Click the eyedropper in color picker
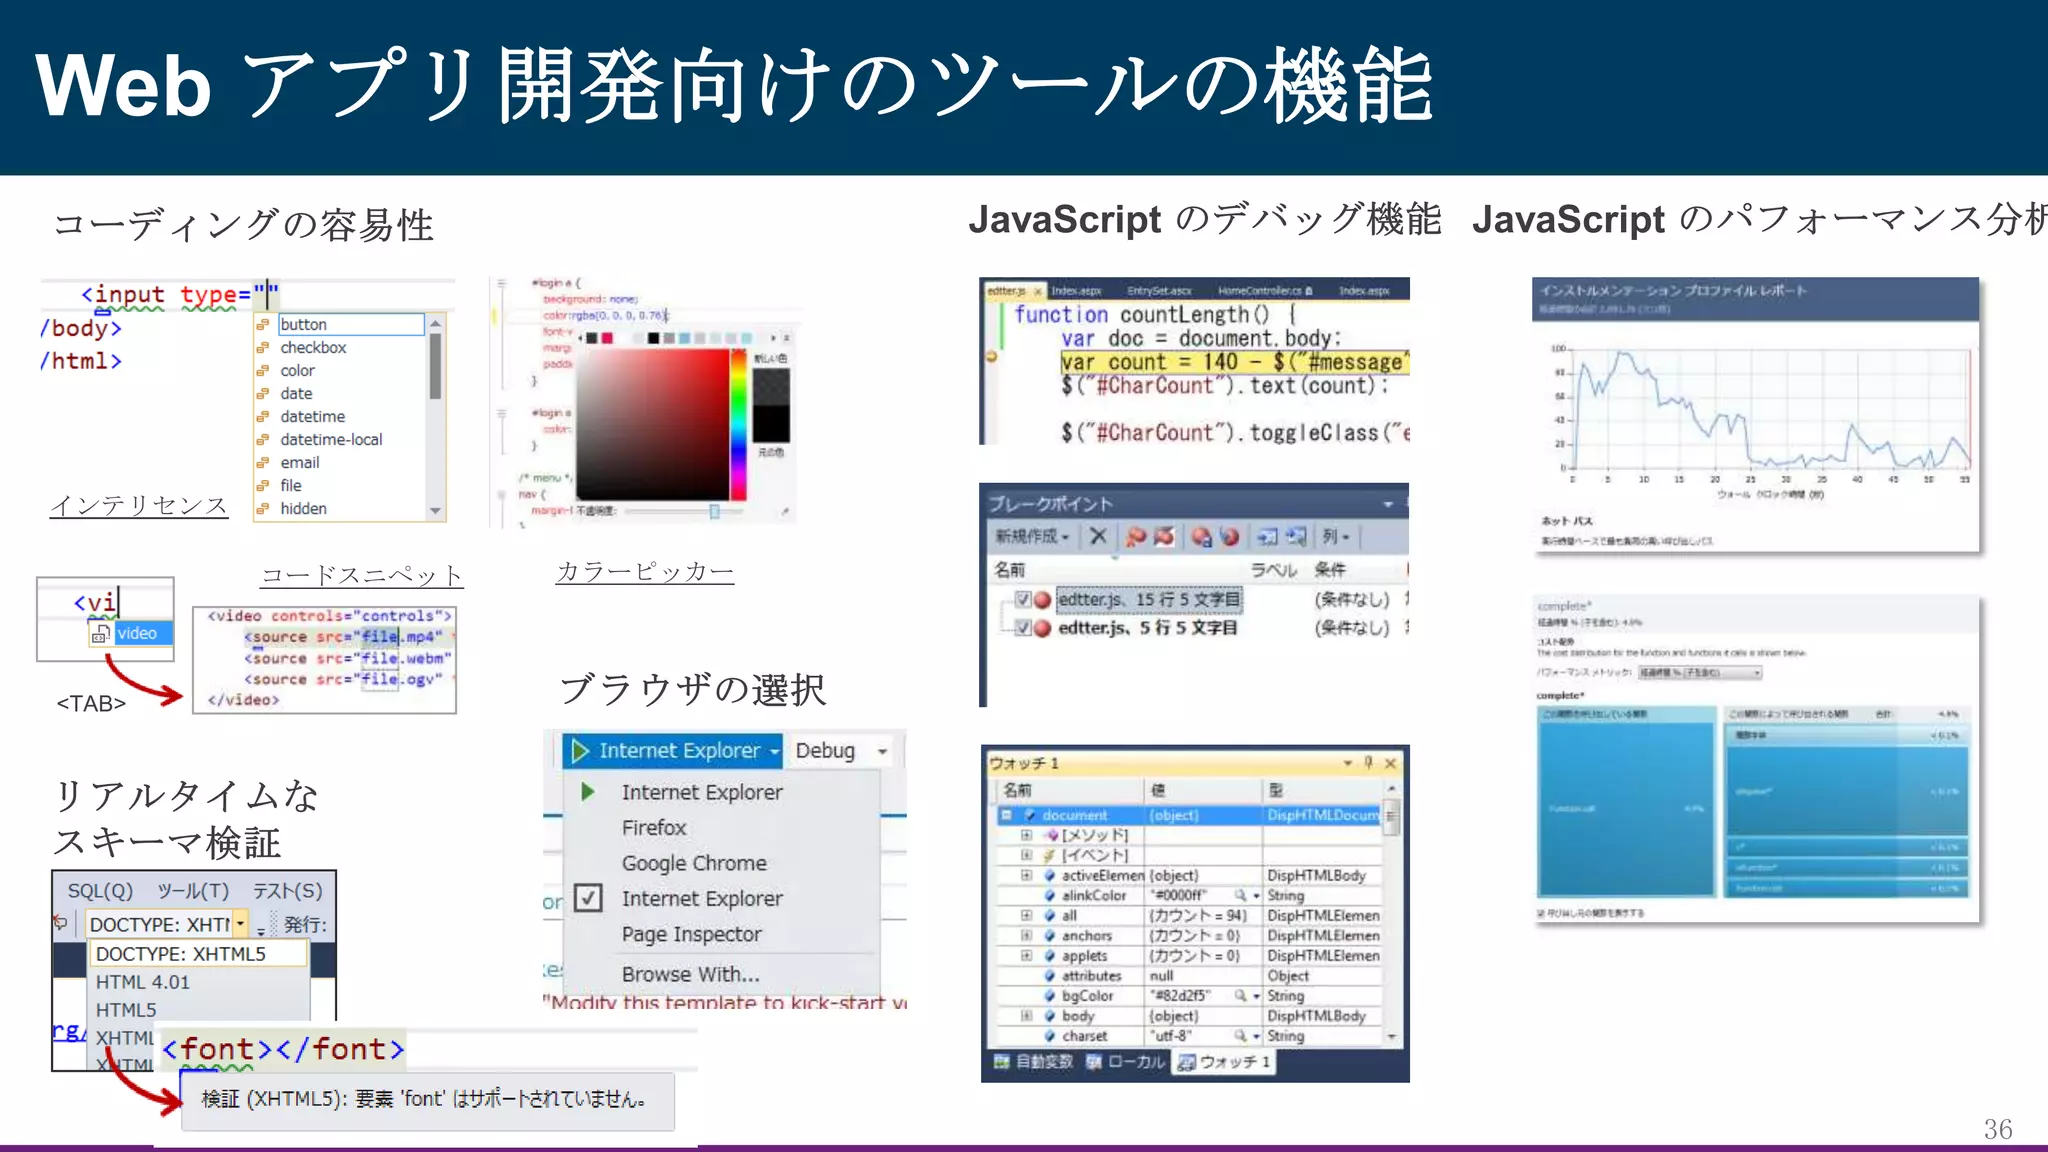The image size is (2048, 1152). coord(787,512)
